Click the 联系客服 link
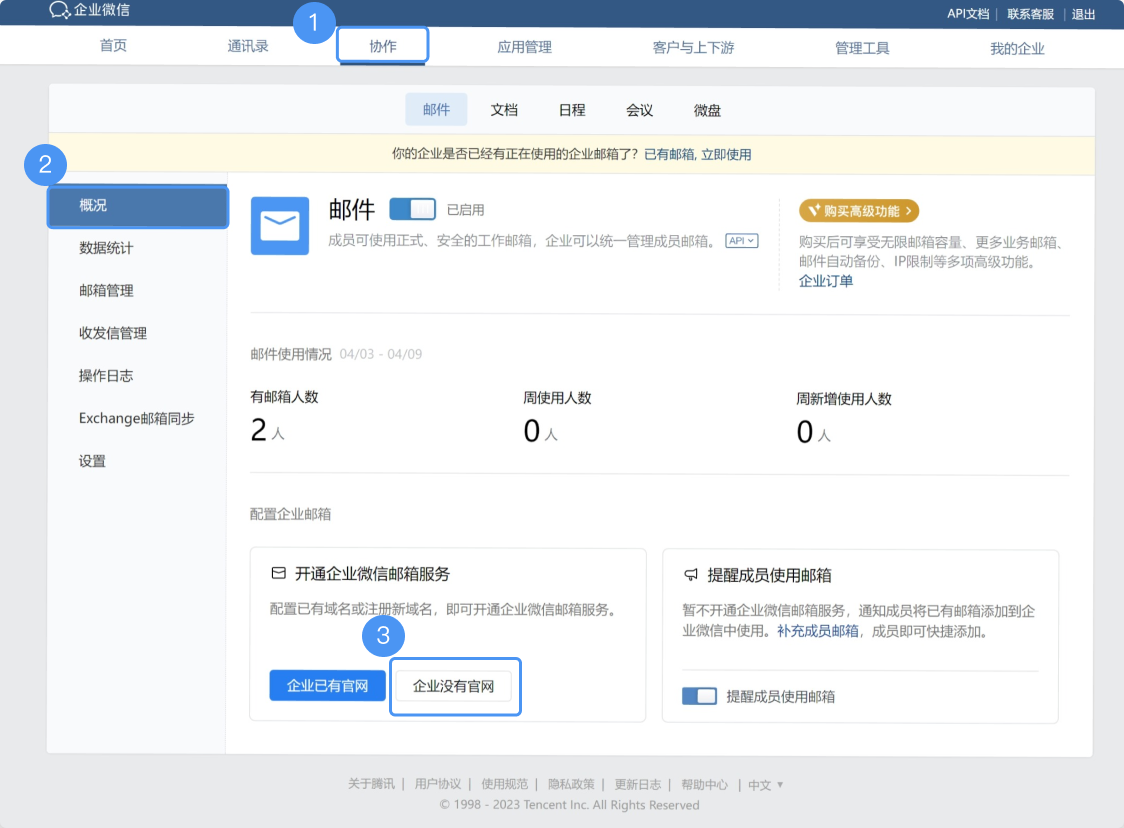The image size is (1124, 828). (x=1030, y=14)
